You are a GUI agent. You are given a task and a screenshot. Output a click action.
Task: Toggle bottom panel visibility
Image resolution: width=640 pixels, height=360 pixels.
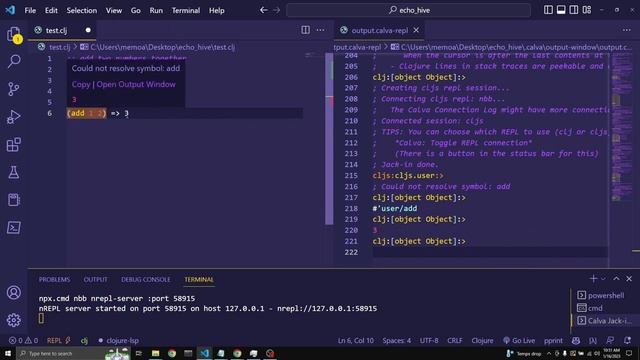coord(561,10)
